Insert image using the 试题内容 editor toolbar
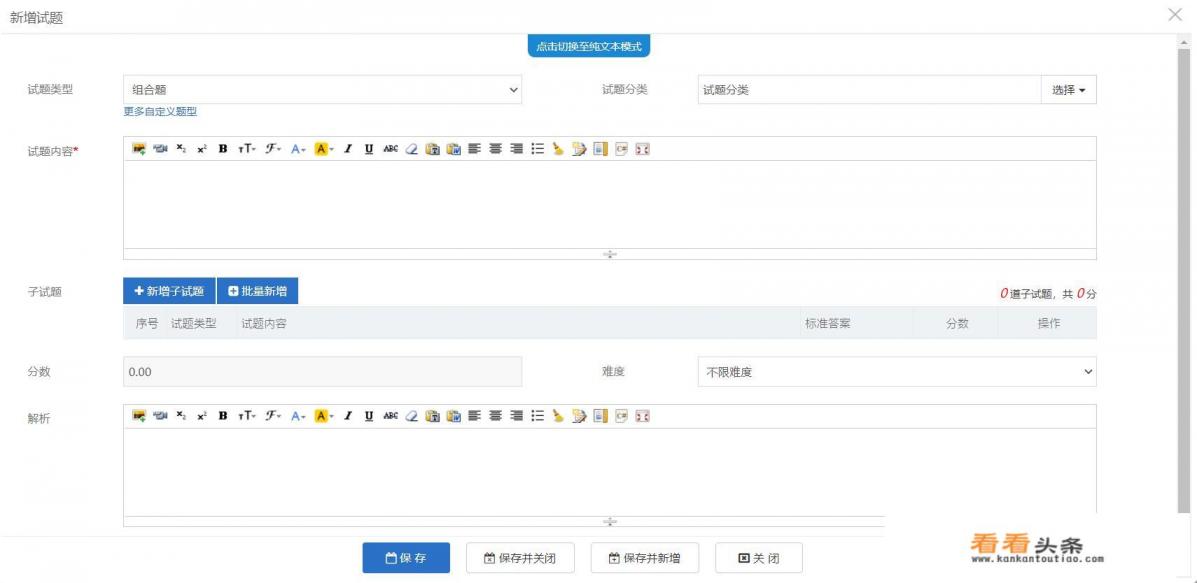The image size is (1197, 583). (x=139, y=149)
